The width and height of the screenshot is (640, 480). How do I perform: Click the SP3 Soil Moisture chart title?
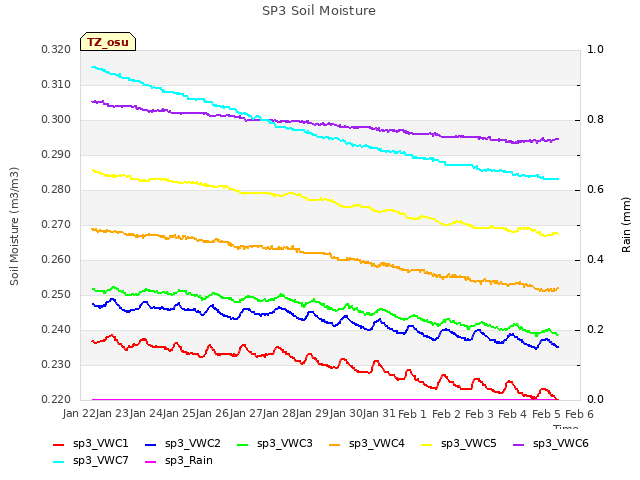[x=319, y=11]
